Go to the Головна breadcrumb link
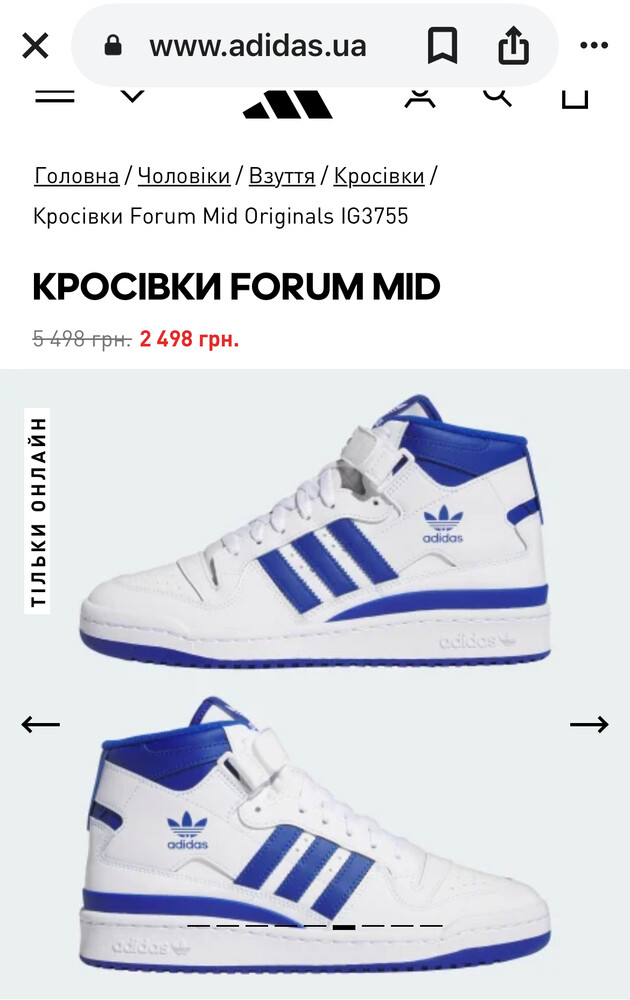The image size is (630, 1000). point(77,176)
